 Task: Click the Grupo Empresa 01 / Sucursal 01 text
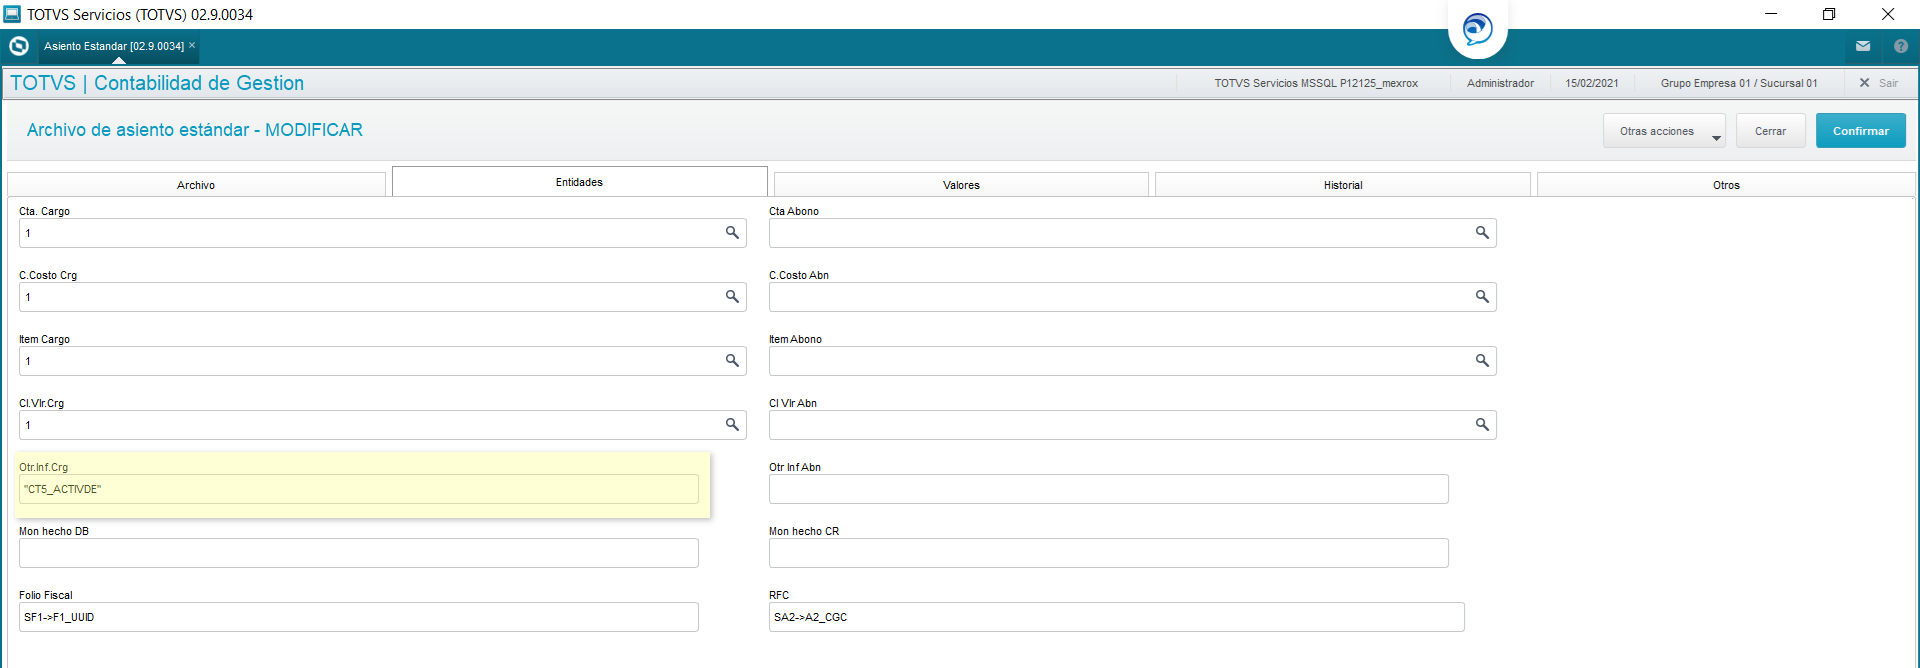tap(1739, 83)
